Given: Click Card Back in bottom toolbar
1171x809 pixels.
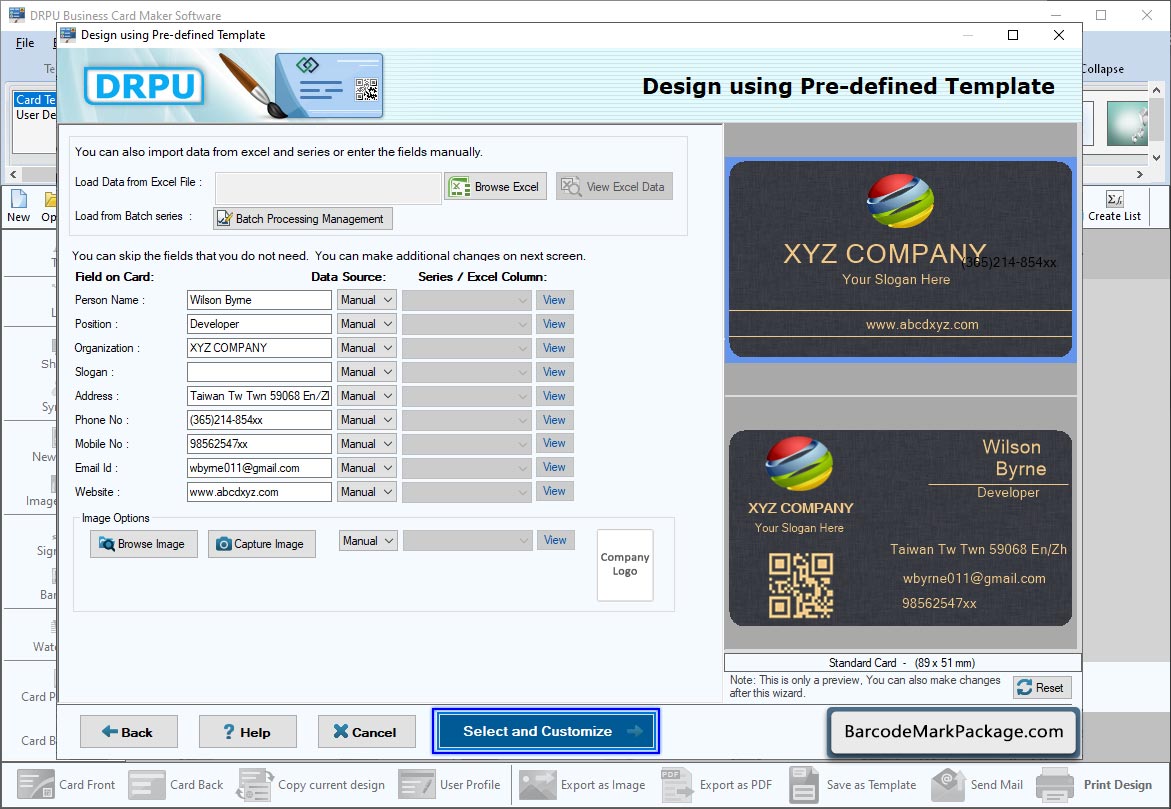Looking at the screenshot, I should pos(176,784).
